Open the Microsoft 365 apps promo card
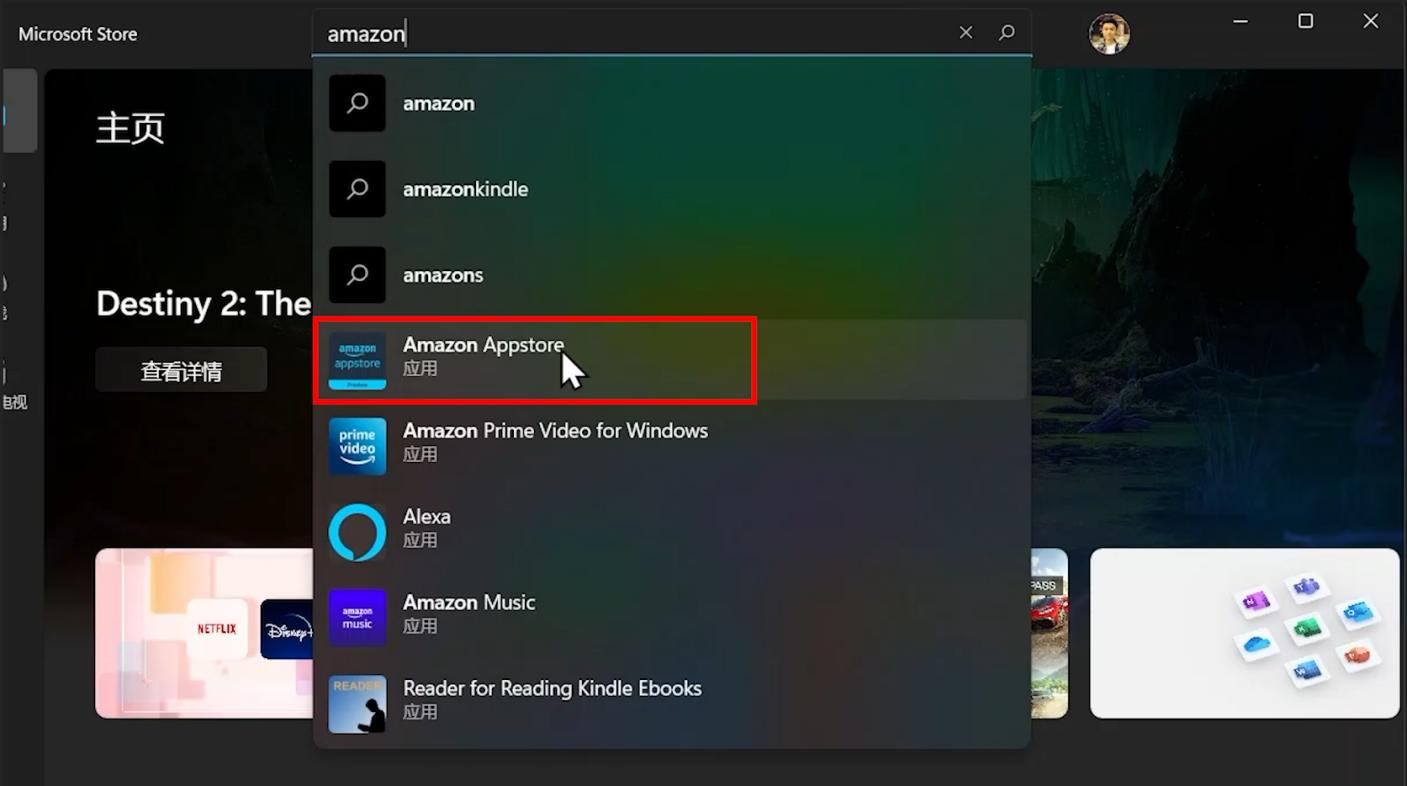Image resolution: width=1407 pixels, height=786 pixels. 1244,633
